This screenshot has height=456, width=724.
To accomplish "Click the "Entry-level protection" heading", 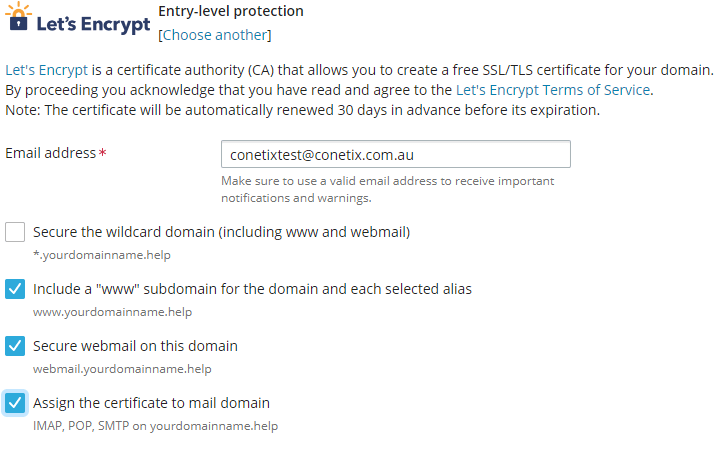I will pyautogui.click(x=231, y=12).
